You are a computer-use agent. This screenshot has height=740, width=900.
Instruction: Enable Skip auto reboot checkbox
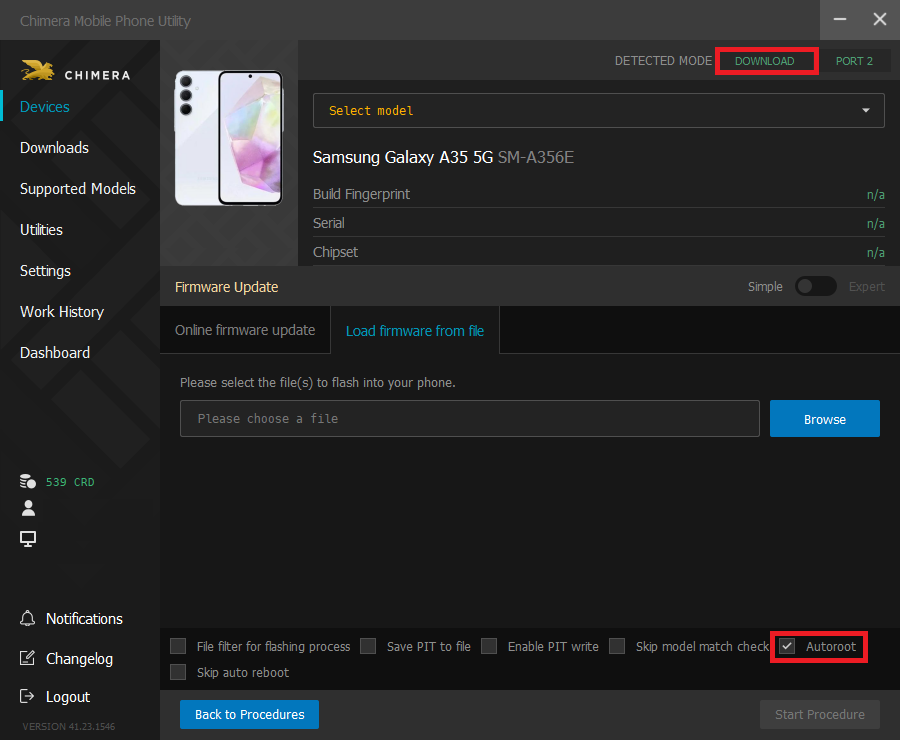tap(178, 672)
